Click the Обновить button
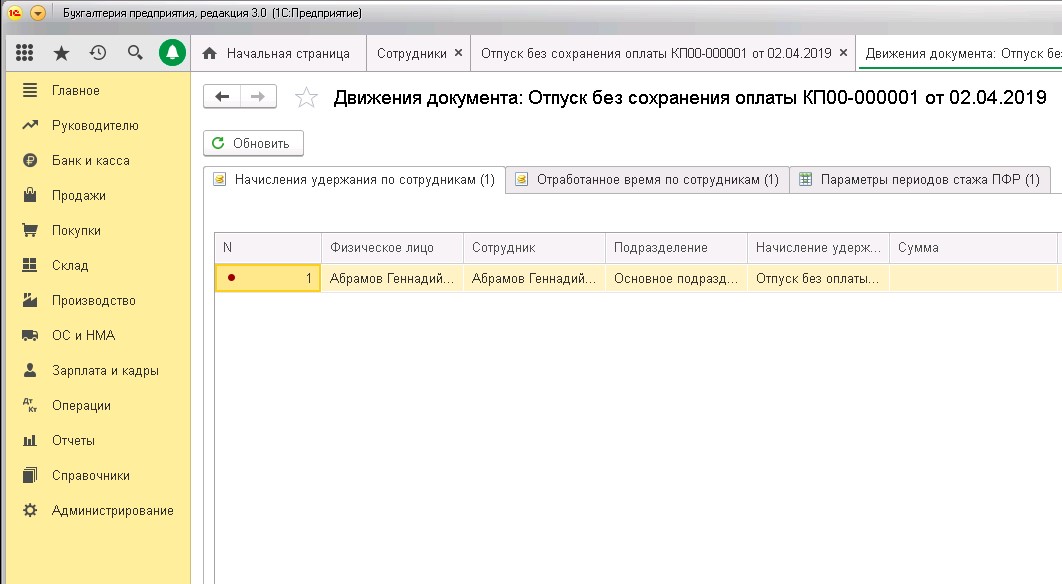The image size is (1062, 584). tap(253, 143)
